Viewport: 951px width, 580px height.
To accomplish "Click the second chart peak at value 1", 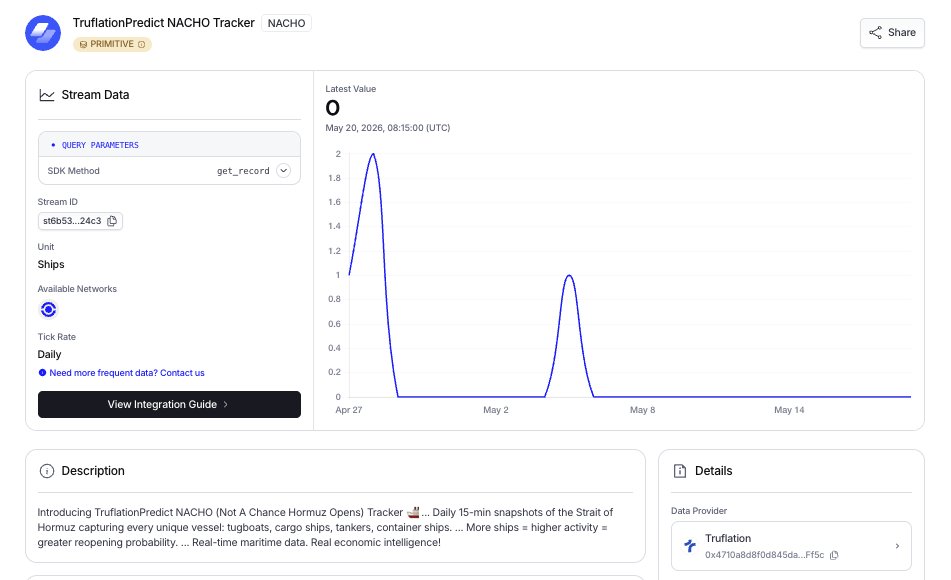I will click(569, 276).
